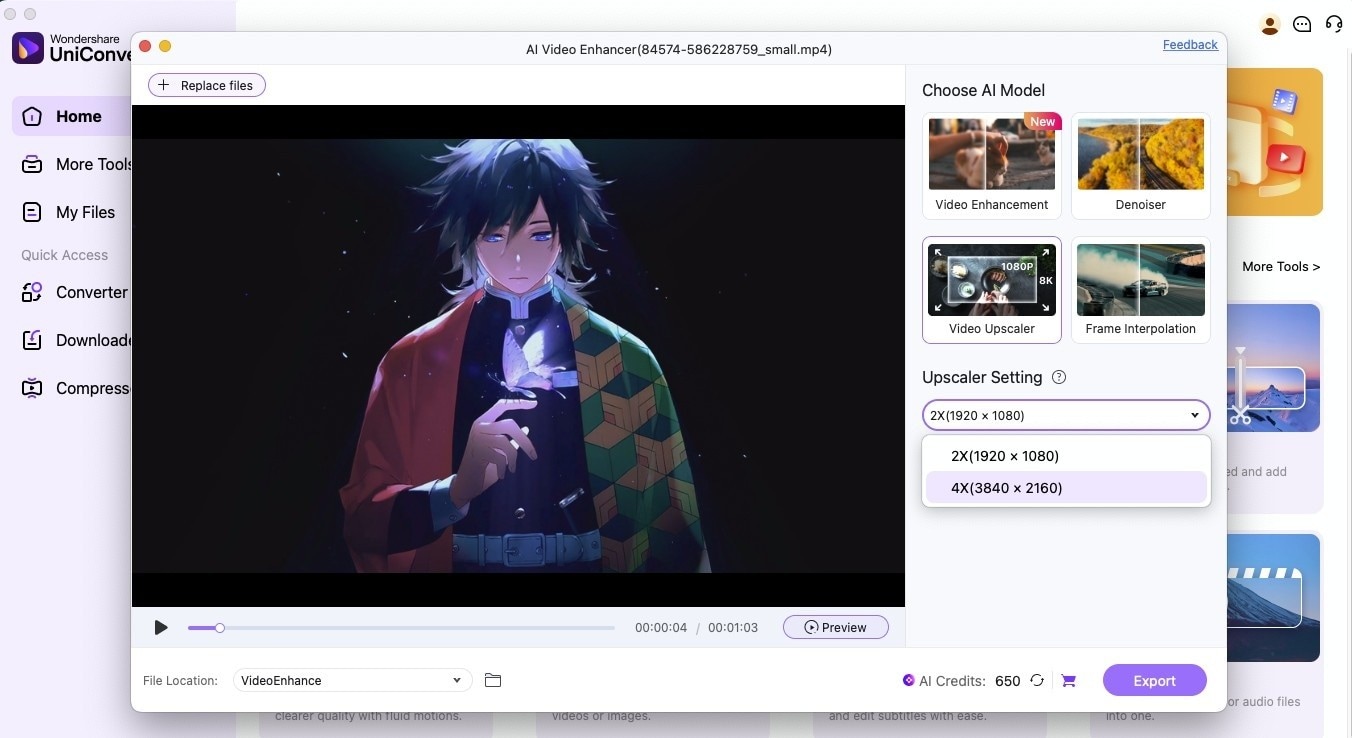Open the chat message icon
This screenshot has width=1352, height=738.
tap(1302, 25)
